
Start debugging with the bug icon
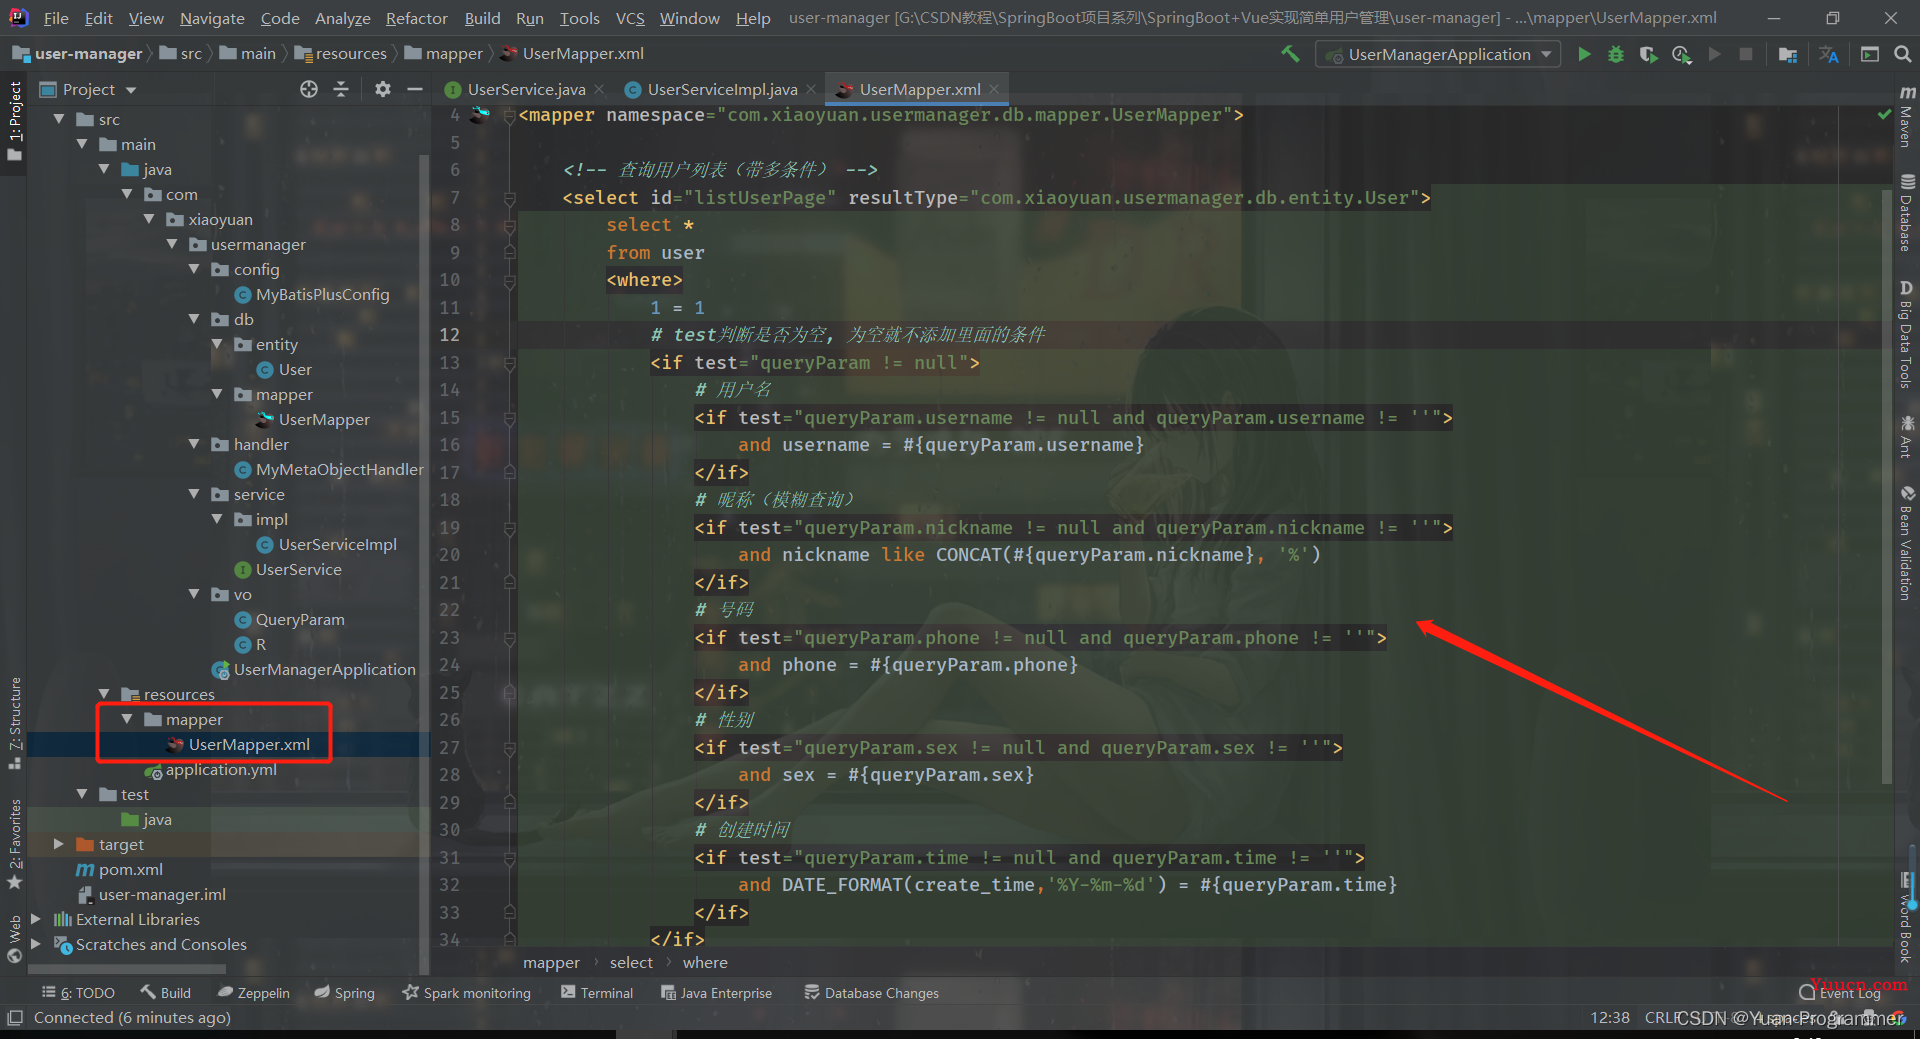[x=1616, y=54]
